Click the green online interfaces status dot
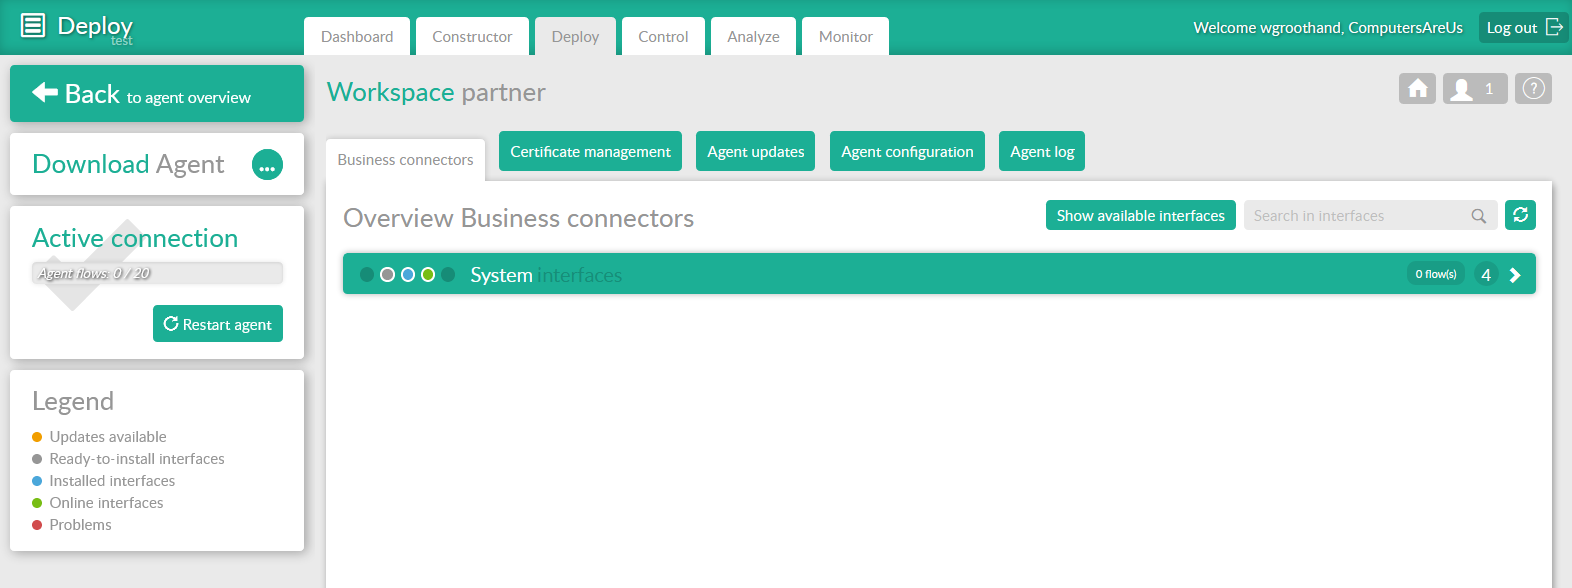1572x588 pixels. click(x=428, y=275)
